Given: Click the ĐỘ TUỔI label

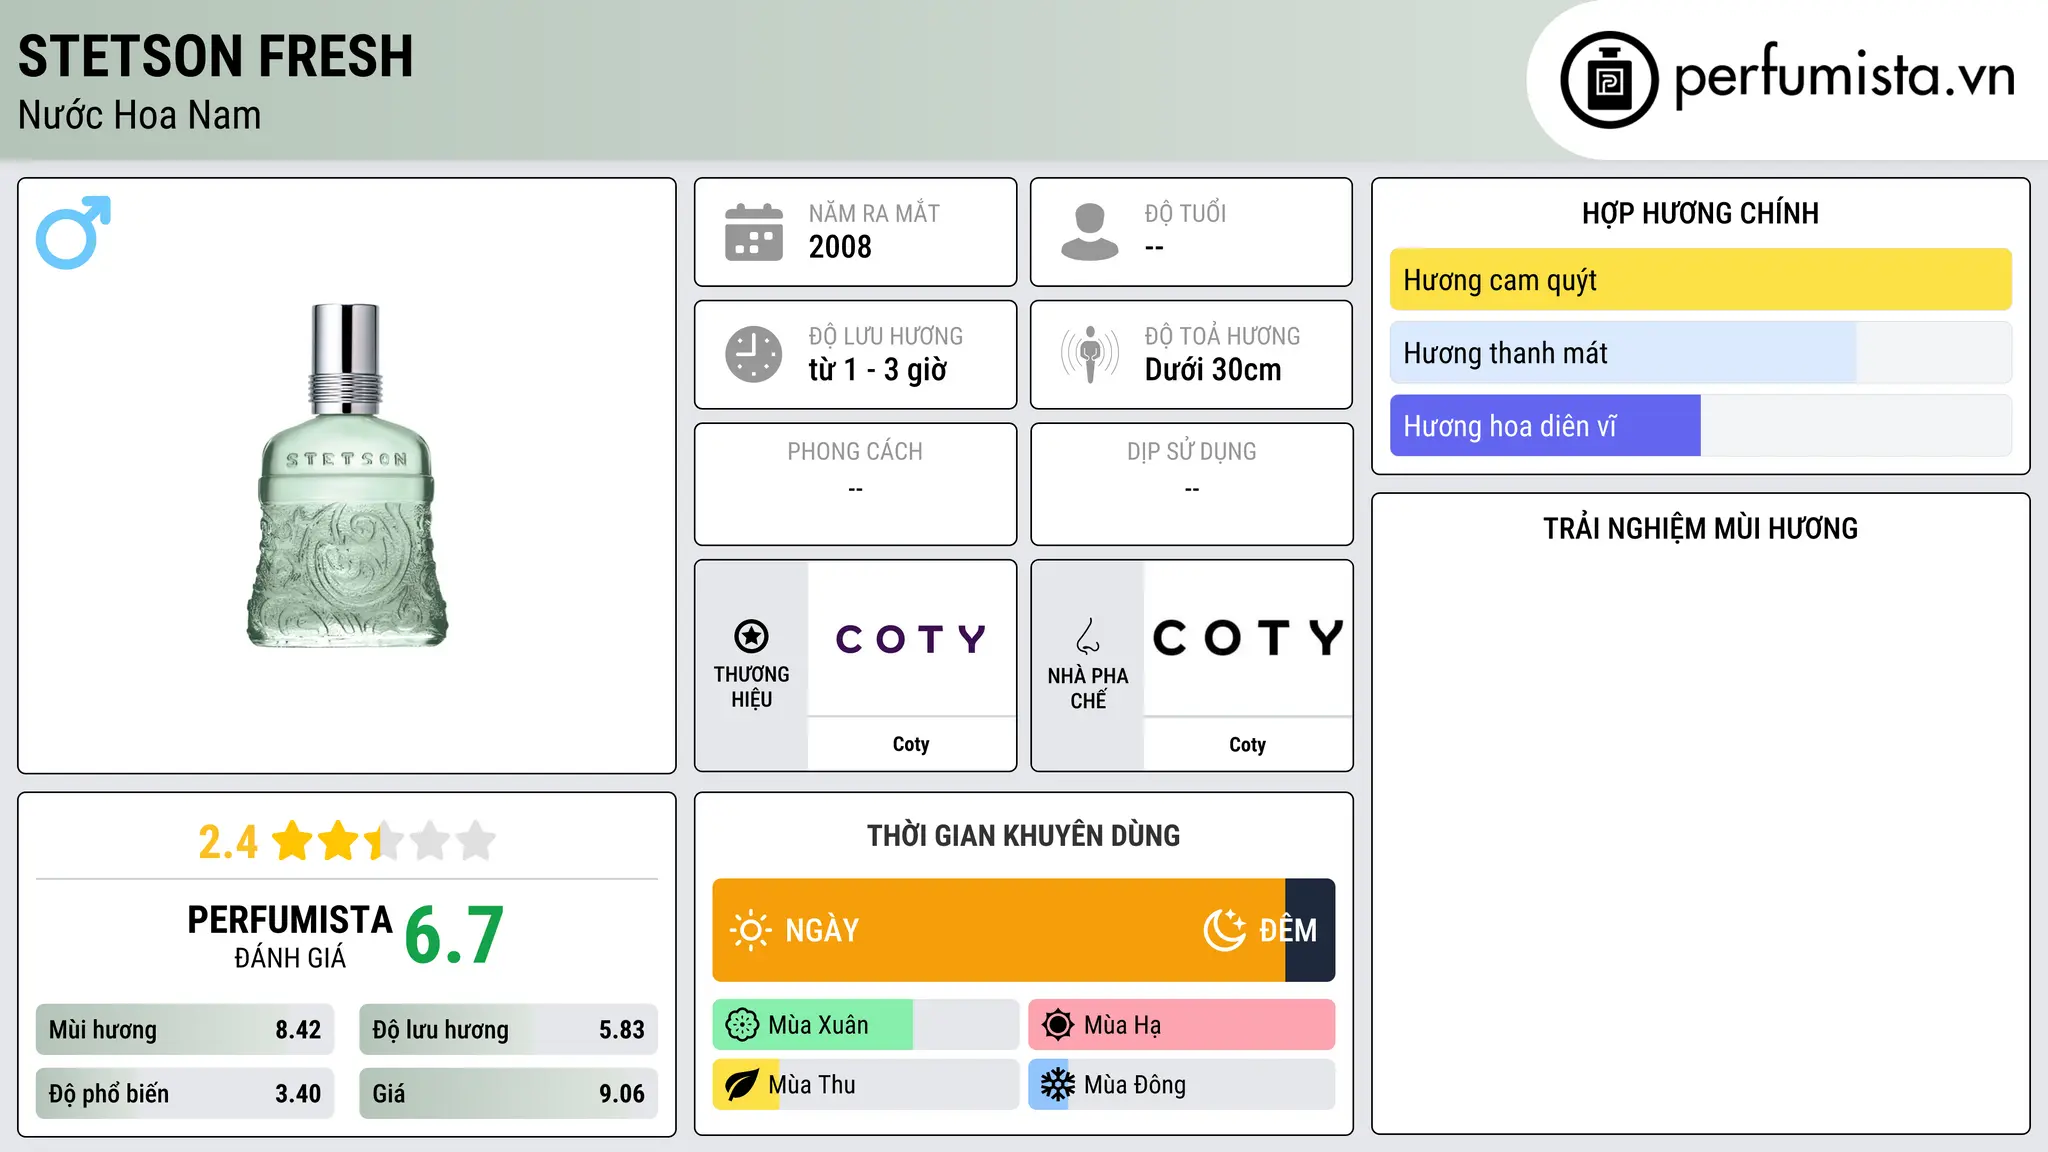Looking at the screenshot, I should click(x=1185, y=213).
